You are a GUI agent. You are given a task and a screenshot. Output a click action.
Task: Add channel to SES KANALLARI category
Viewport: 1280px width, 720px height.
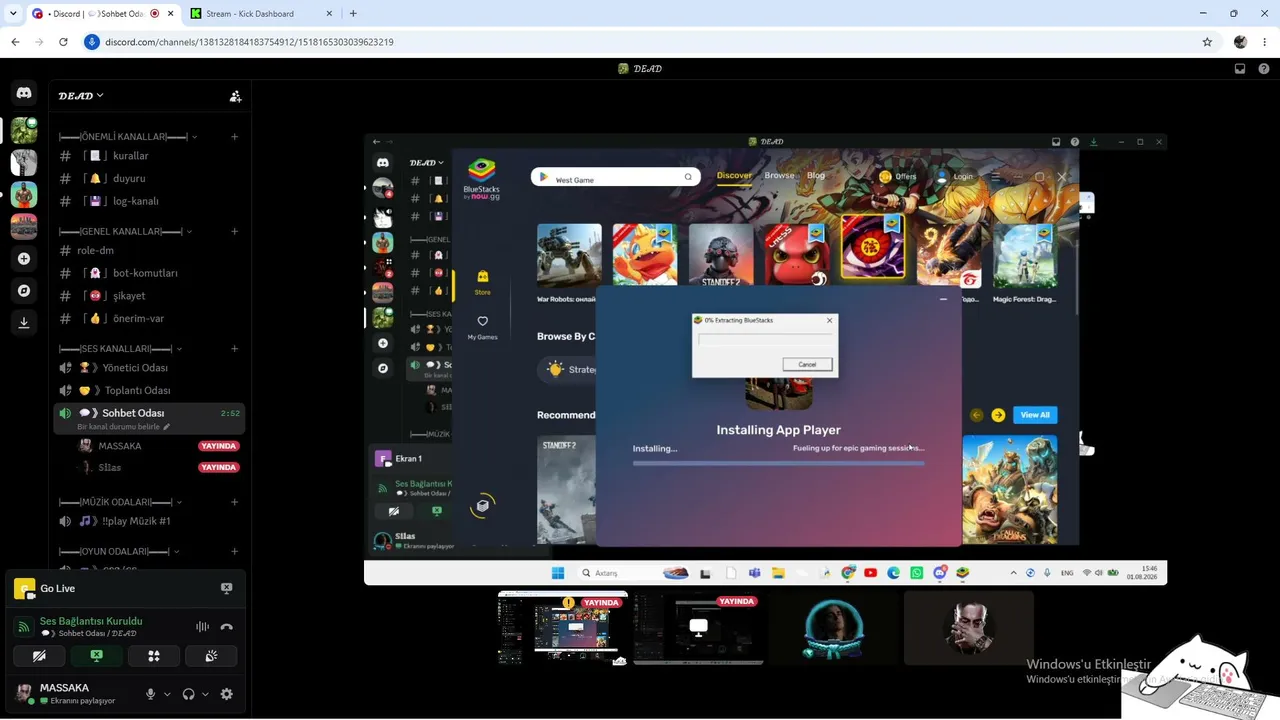coord(235,349)
